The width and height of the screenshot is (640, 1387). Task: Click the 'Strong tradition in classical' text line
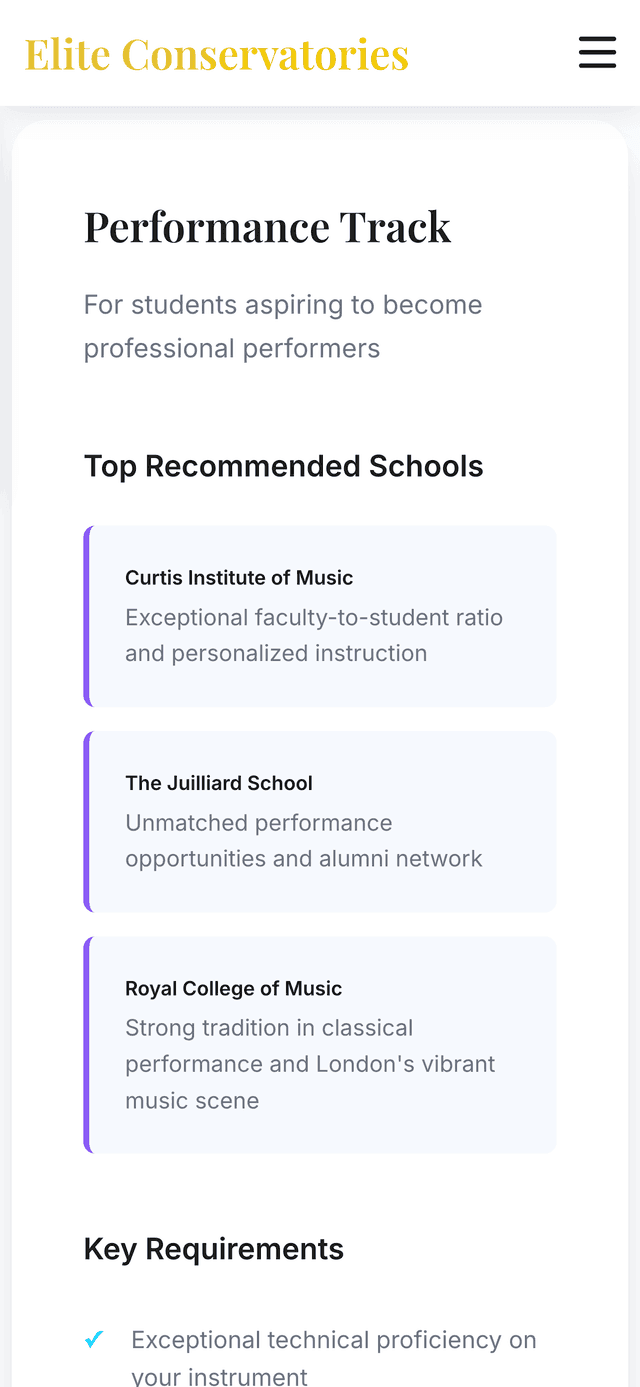point(269,1029)
